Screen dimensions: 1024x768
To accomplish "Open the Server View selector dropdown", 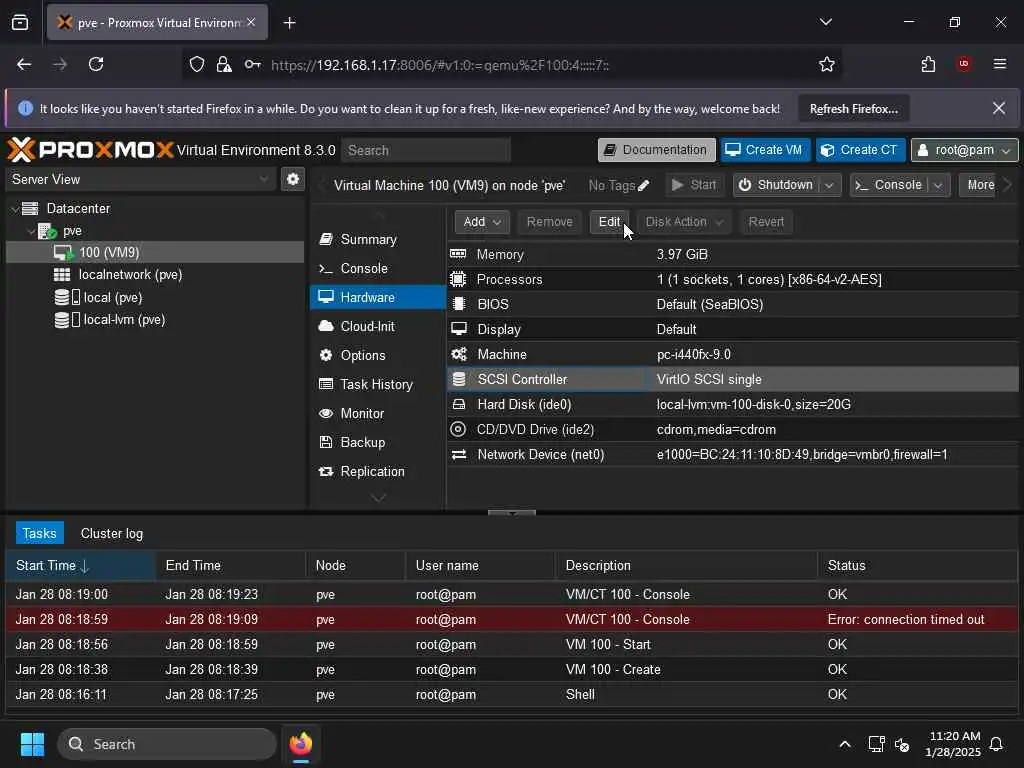I will pyautogui.click(x=140, y=179).
